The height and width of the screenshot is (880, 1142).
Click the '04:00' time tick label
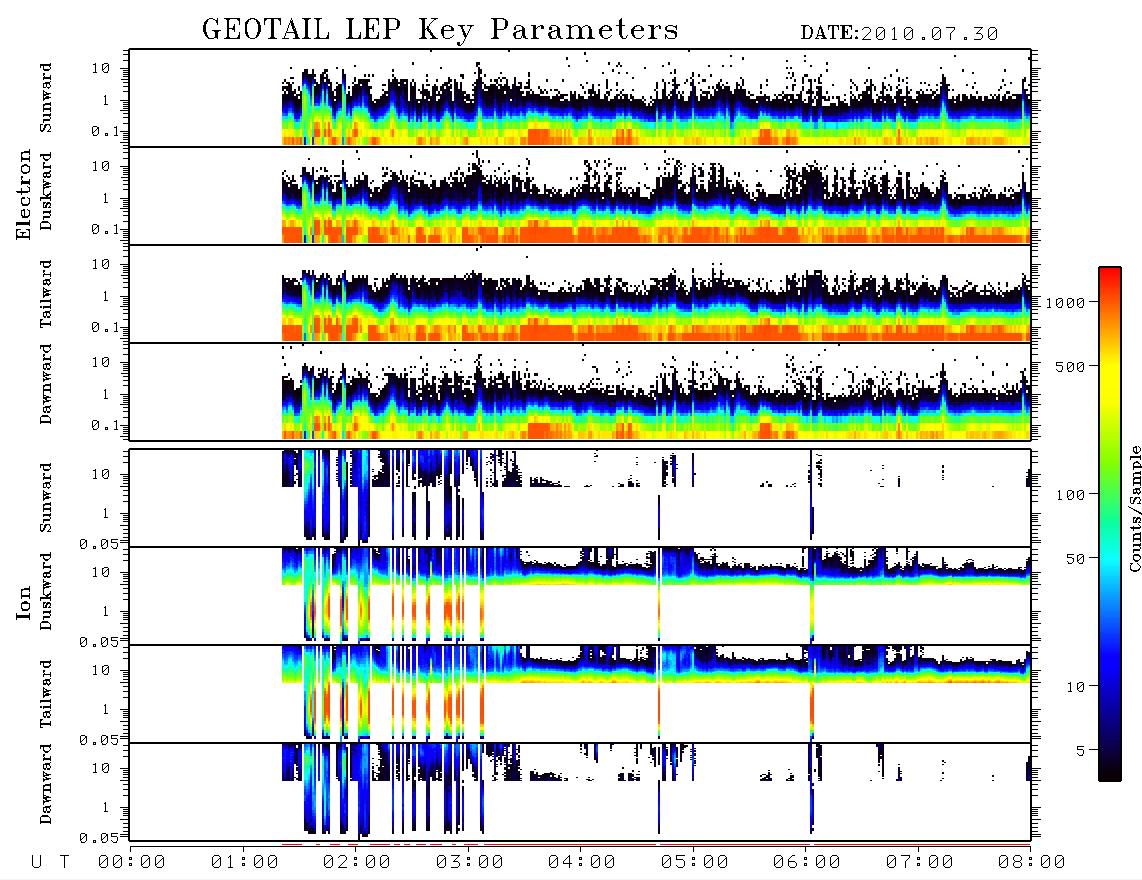[582, 862]
